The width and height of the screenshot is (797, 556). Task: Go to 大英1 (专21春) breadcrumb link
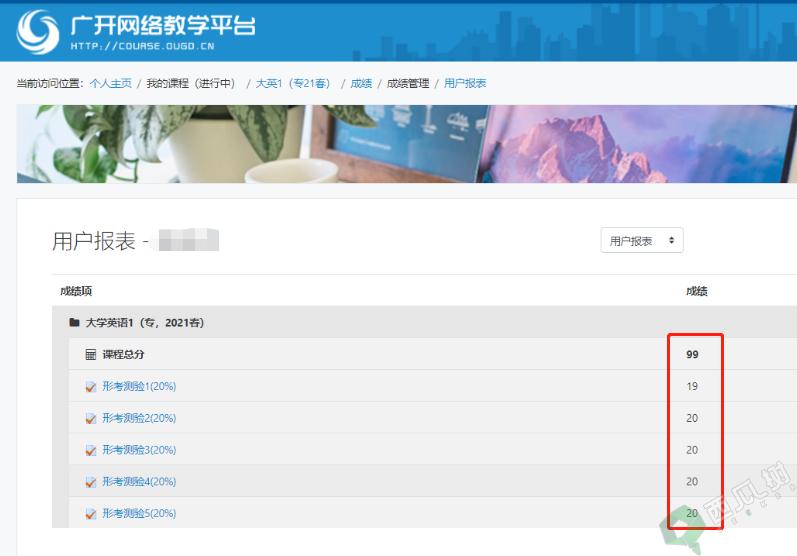293,83
